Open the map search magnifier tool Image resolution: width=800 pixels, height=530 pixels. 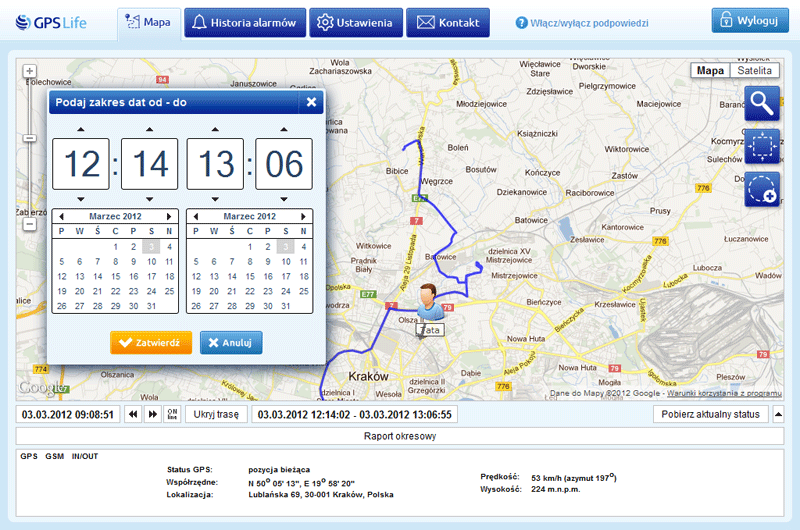pyautogui.click(x=762, y=104)
